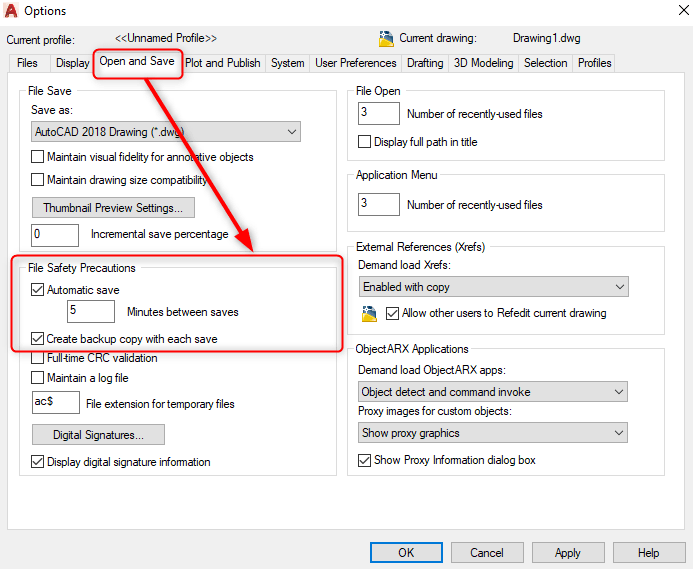693x569 pixels.
Task: Switch to the System tab
Action: click(288, 63)
